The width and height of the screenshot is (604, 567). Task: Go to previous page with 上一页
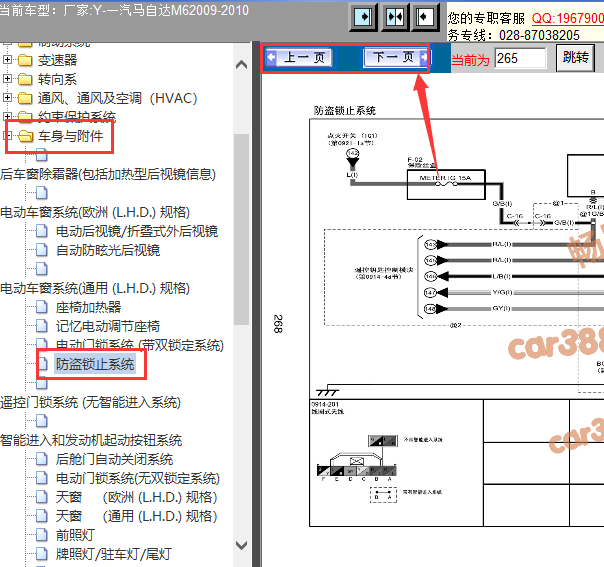pos(299,58)
